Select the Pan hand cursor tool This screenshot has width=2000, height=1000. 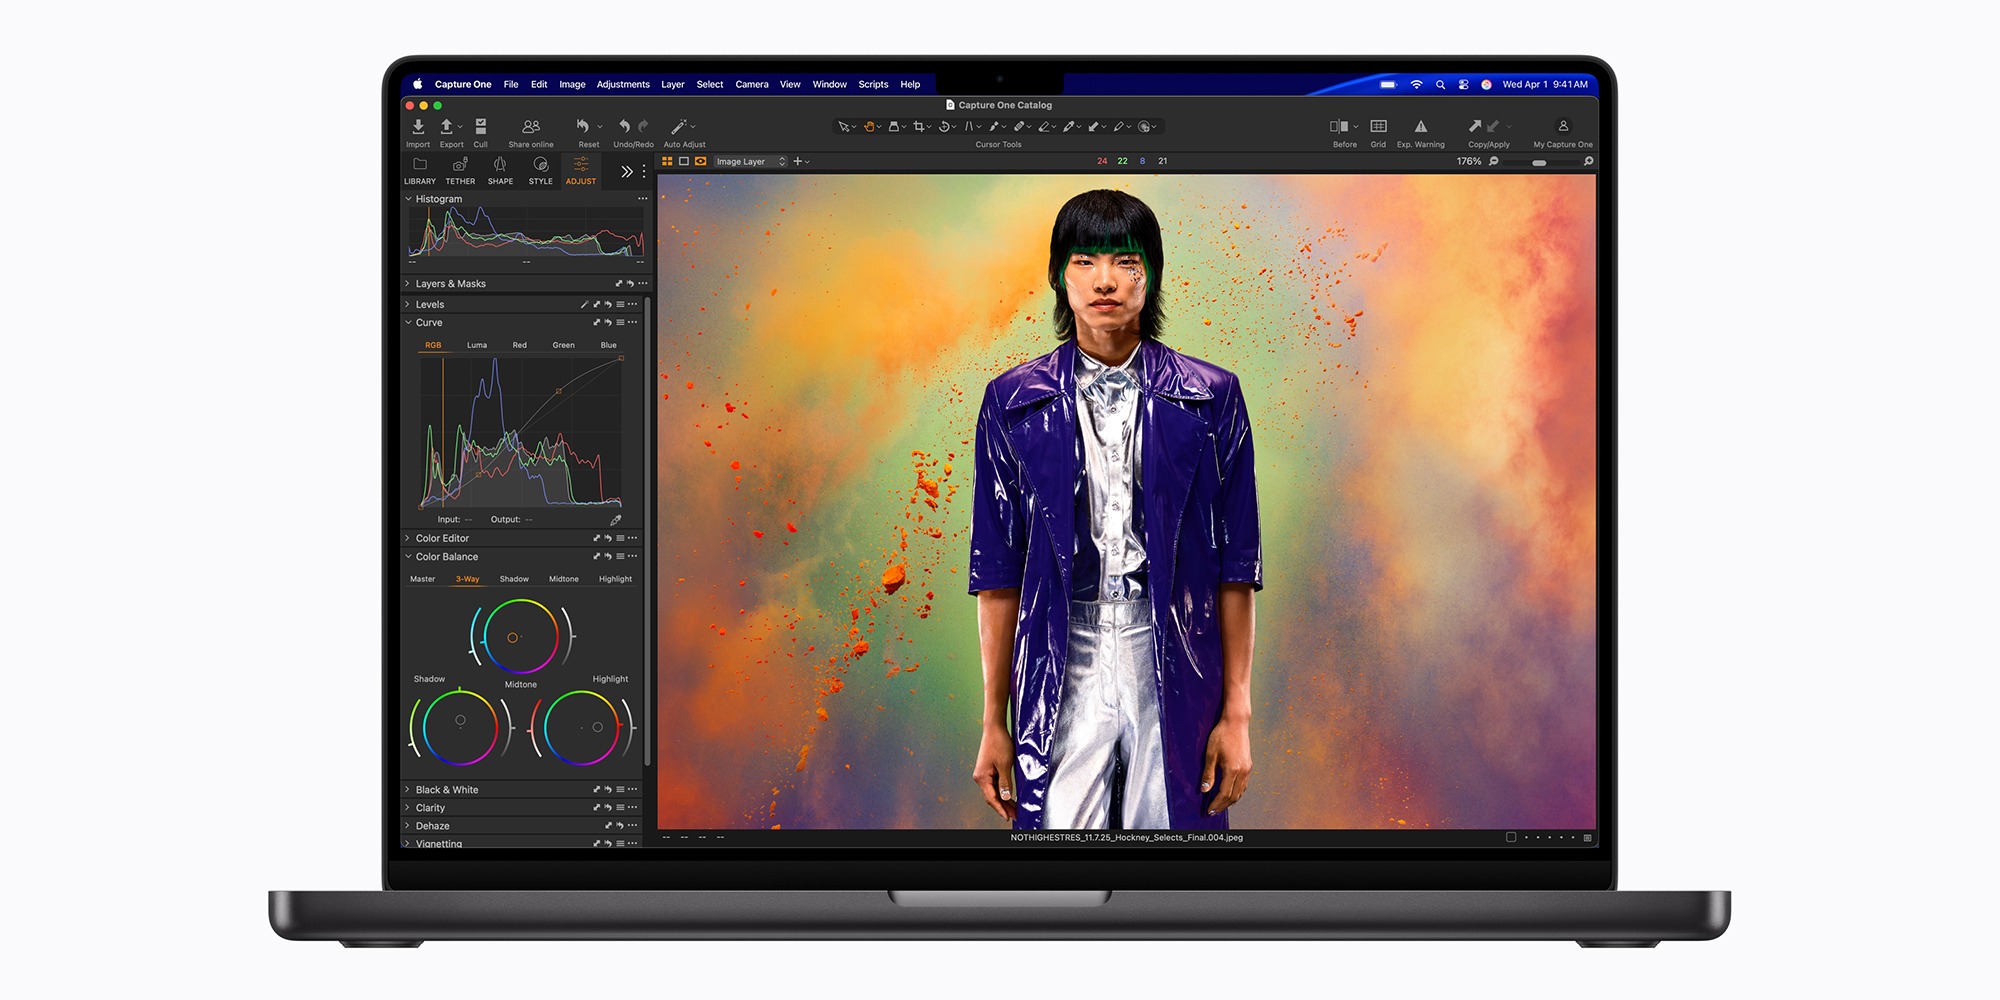coord(869,127)
